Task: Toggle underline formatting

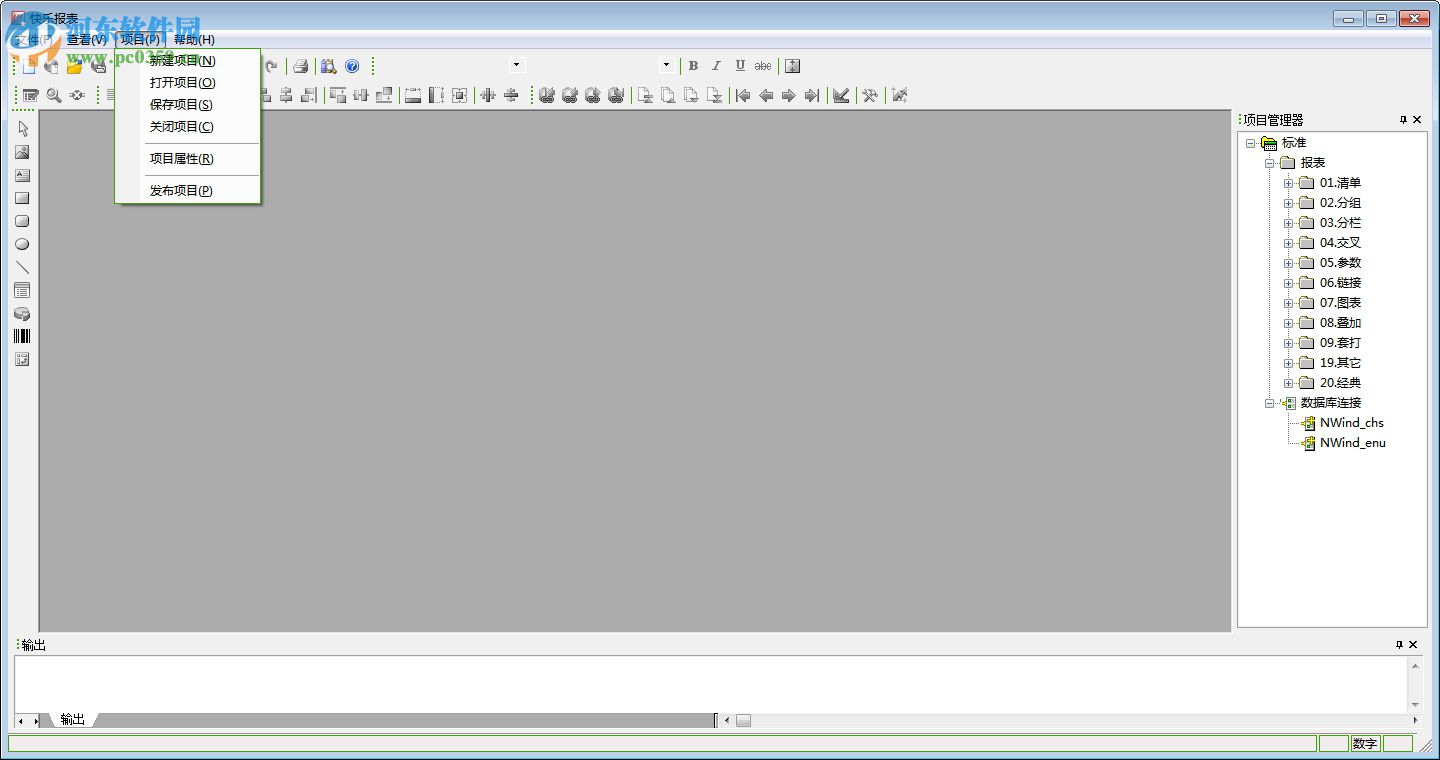Action: click(740, 66)
